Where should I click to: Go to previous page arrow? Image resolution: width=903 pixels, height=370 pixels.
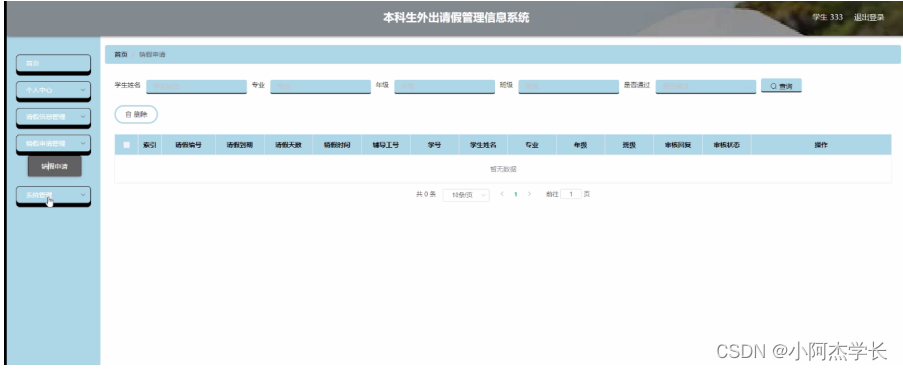(x=502, y=194)
